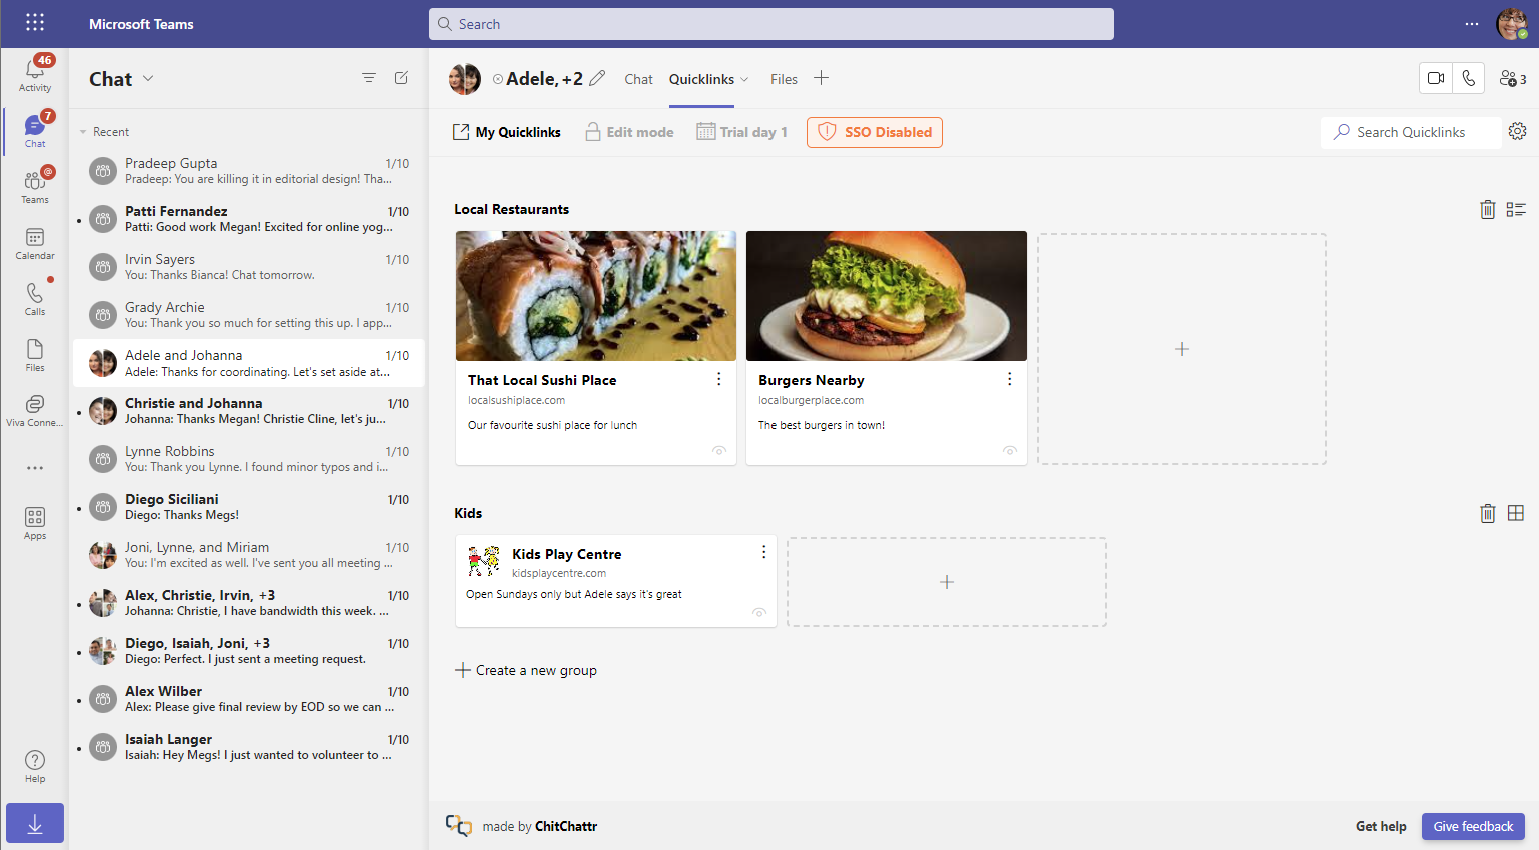
Task: Open chat with Pradeep Gupta
Action: pos(249,171)
